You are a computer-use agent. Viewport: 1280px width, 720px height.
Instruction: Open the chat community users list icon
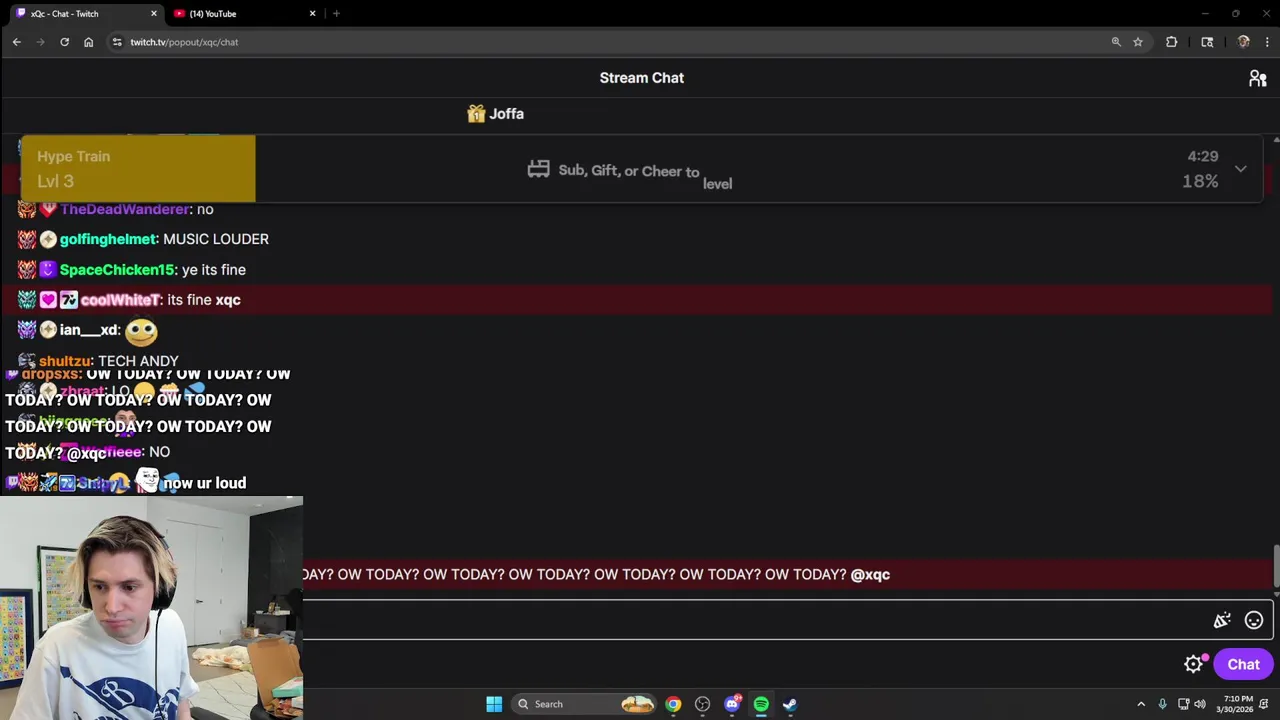coord(1257,78)
